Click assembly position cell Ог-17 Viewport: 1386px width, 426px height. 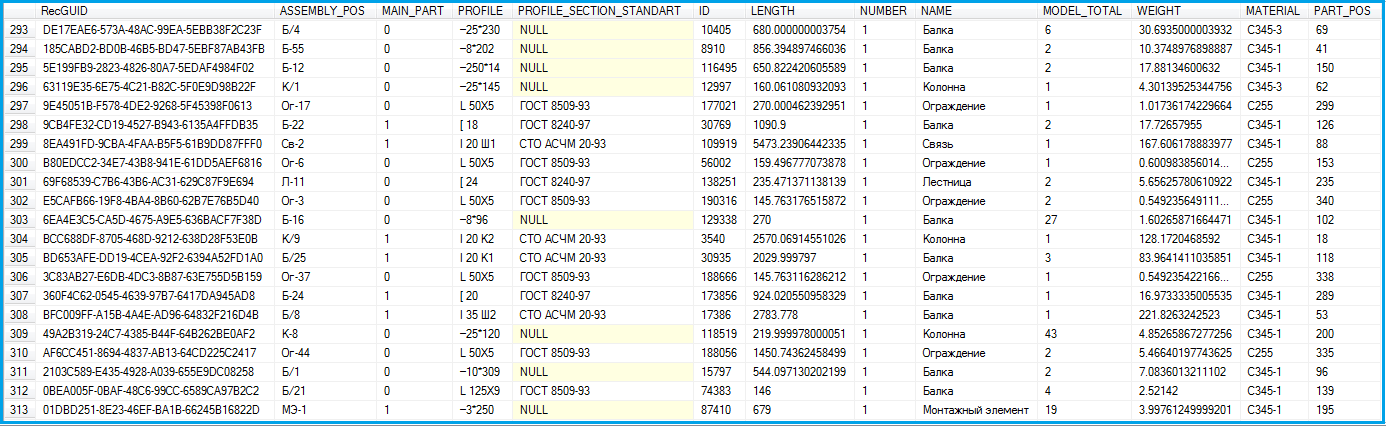pos(327,106)
